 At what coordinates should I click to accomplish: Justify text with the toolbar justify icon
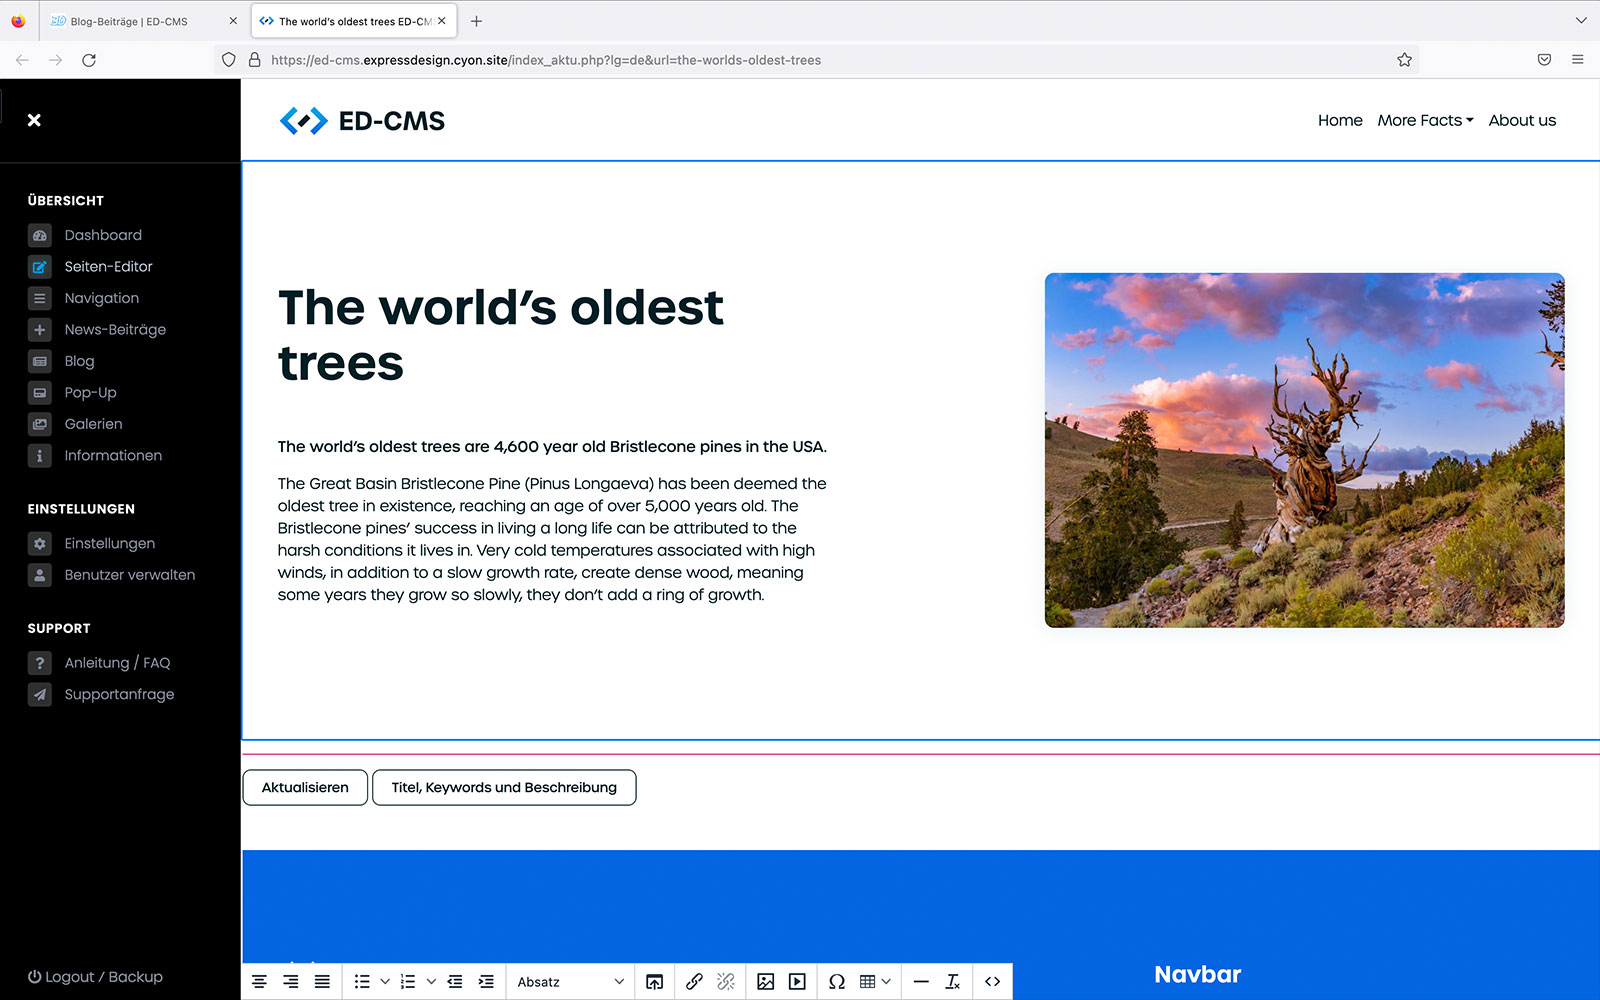coord(322,982)
